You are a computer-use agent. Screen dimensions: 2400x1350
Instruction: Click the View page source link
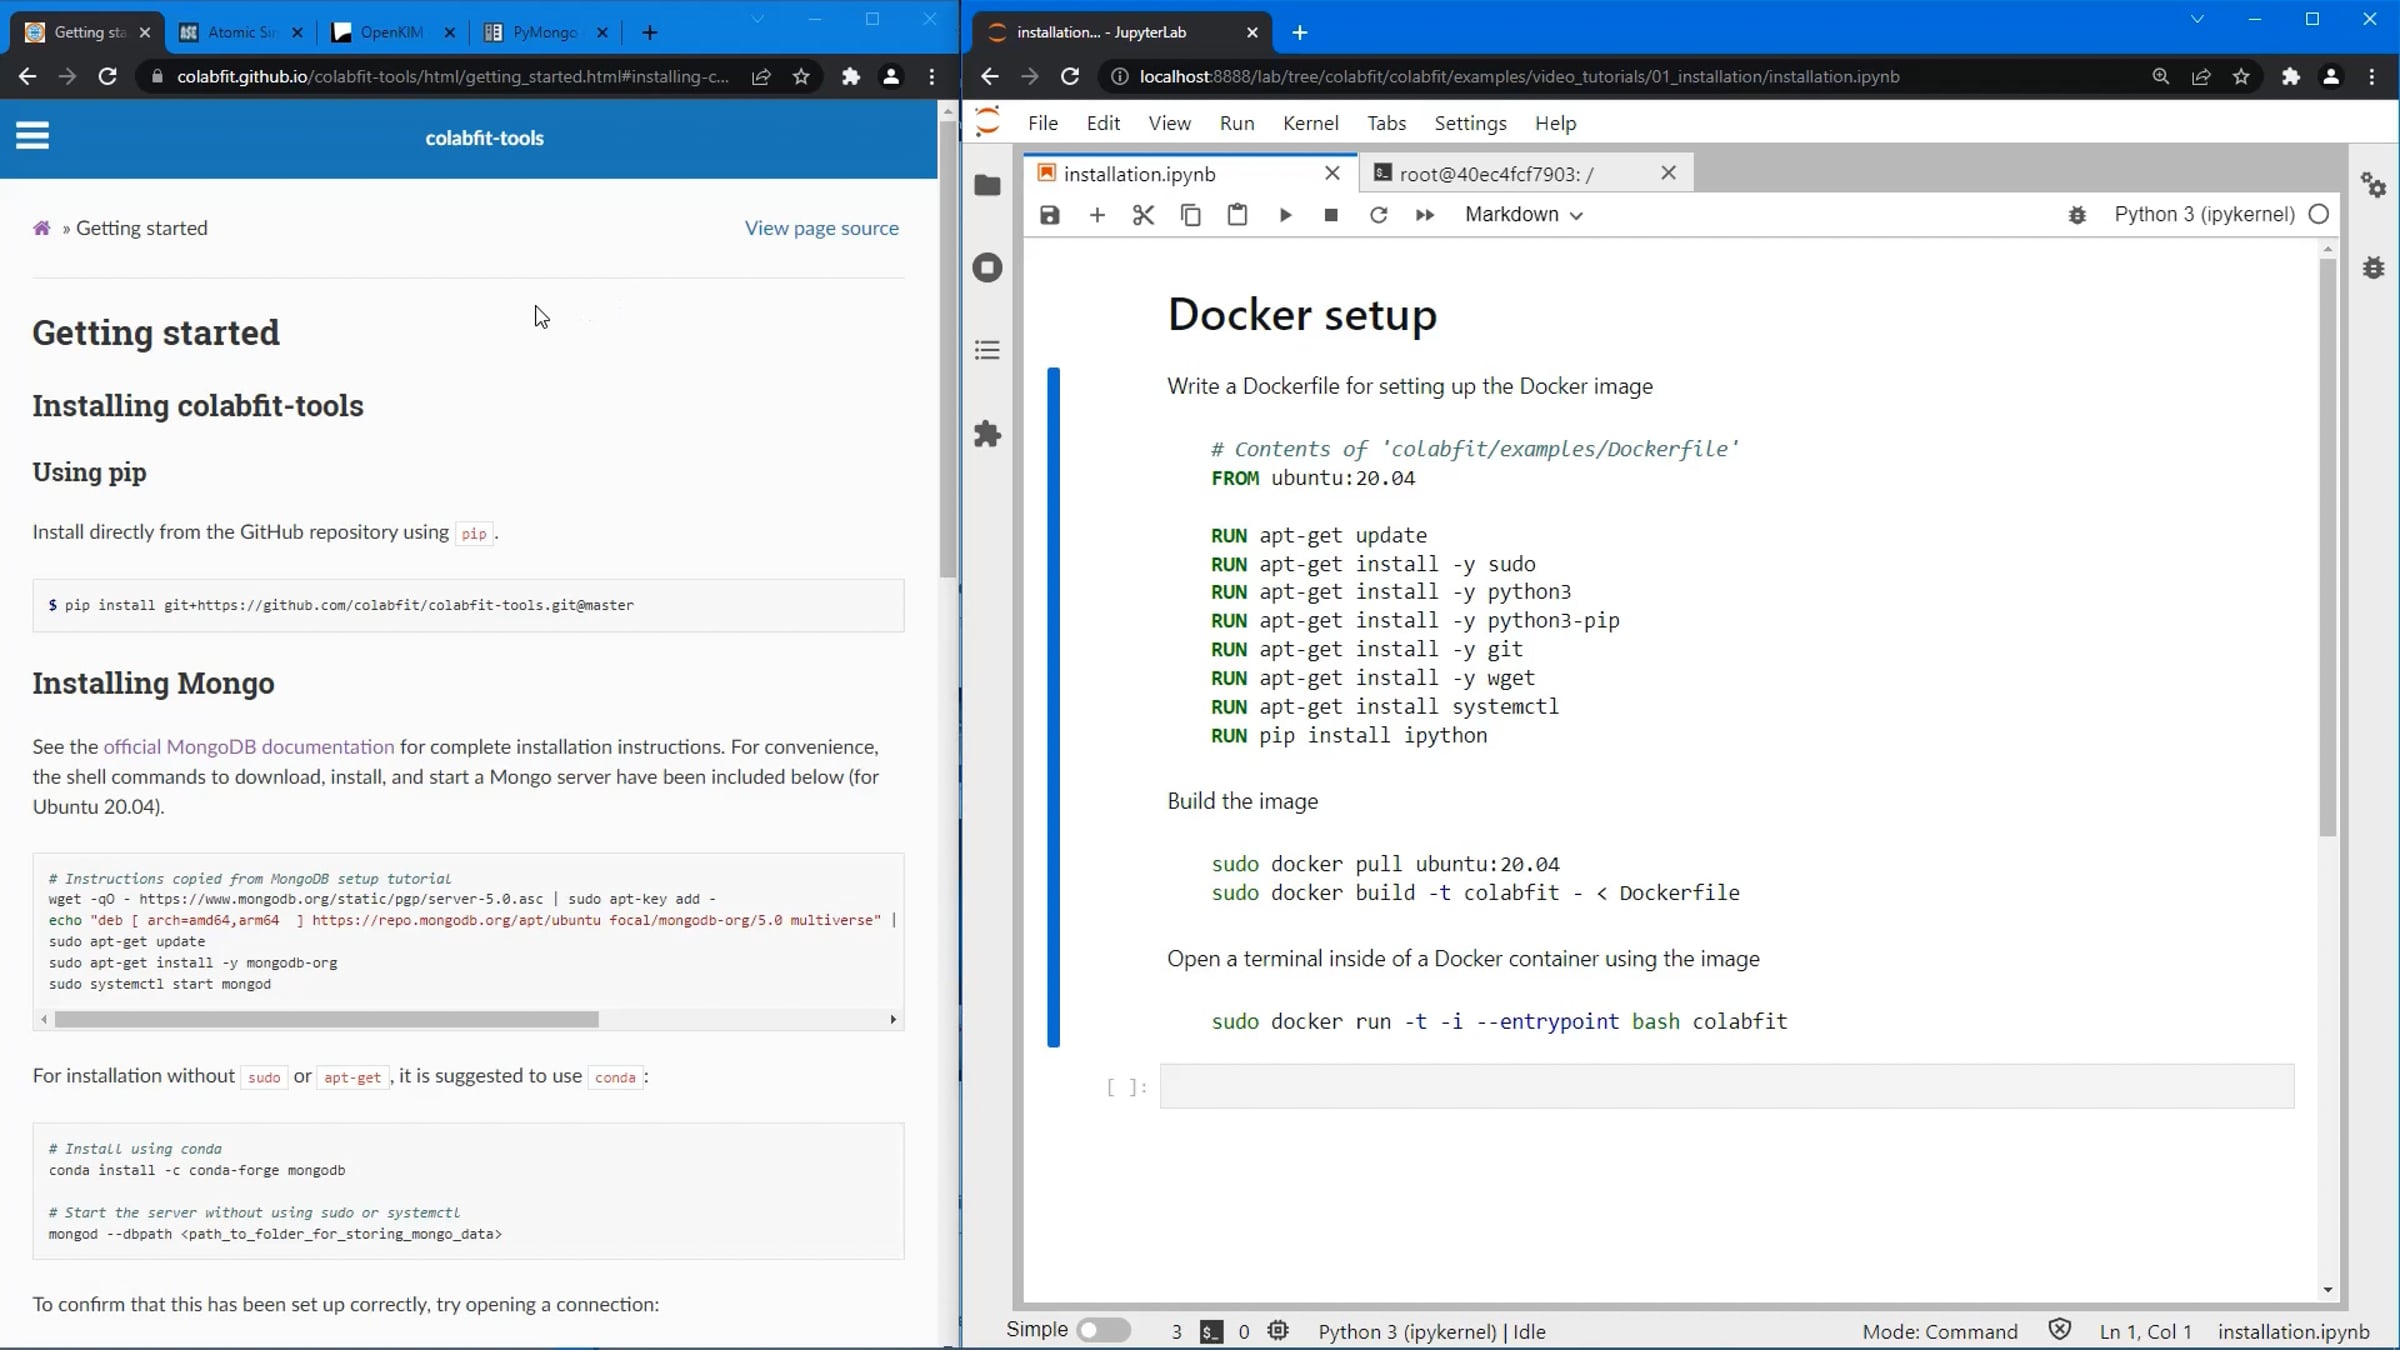821,228
